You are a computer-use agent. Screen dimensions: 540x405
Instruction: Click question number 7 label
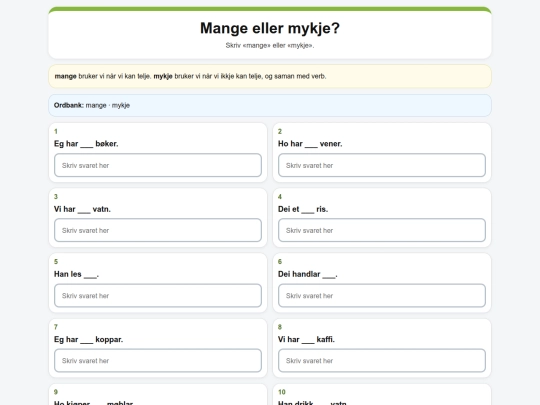56,327
